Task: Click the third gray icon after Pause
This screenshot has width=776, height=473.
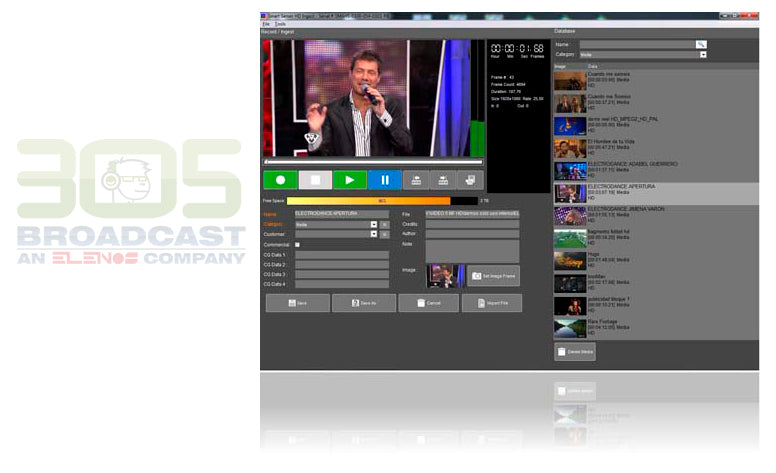Action: tap(470, 181)
